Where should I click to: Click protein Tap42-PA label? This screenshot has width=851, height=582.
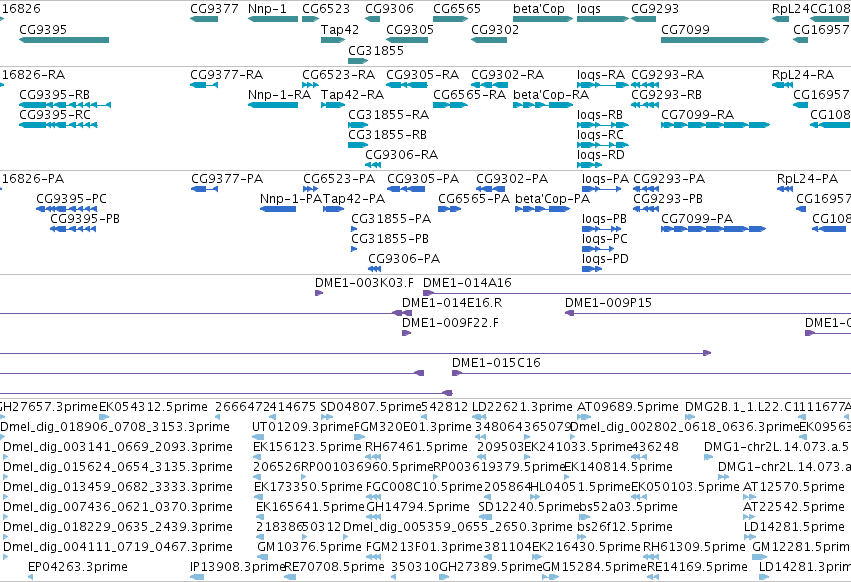[354, 199]
